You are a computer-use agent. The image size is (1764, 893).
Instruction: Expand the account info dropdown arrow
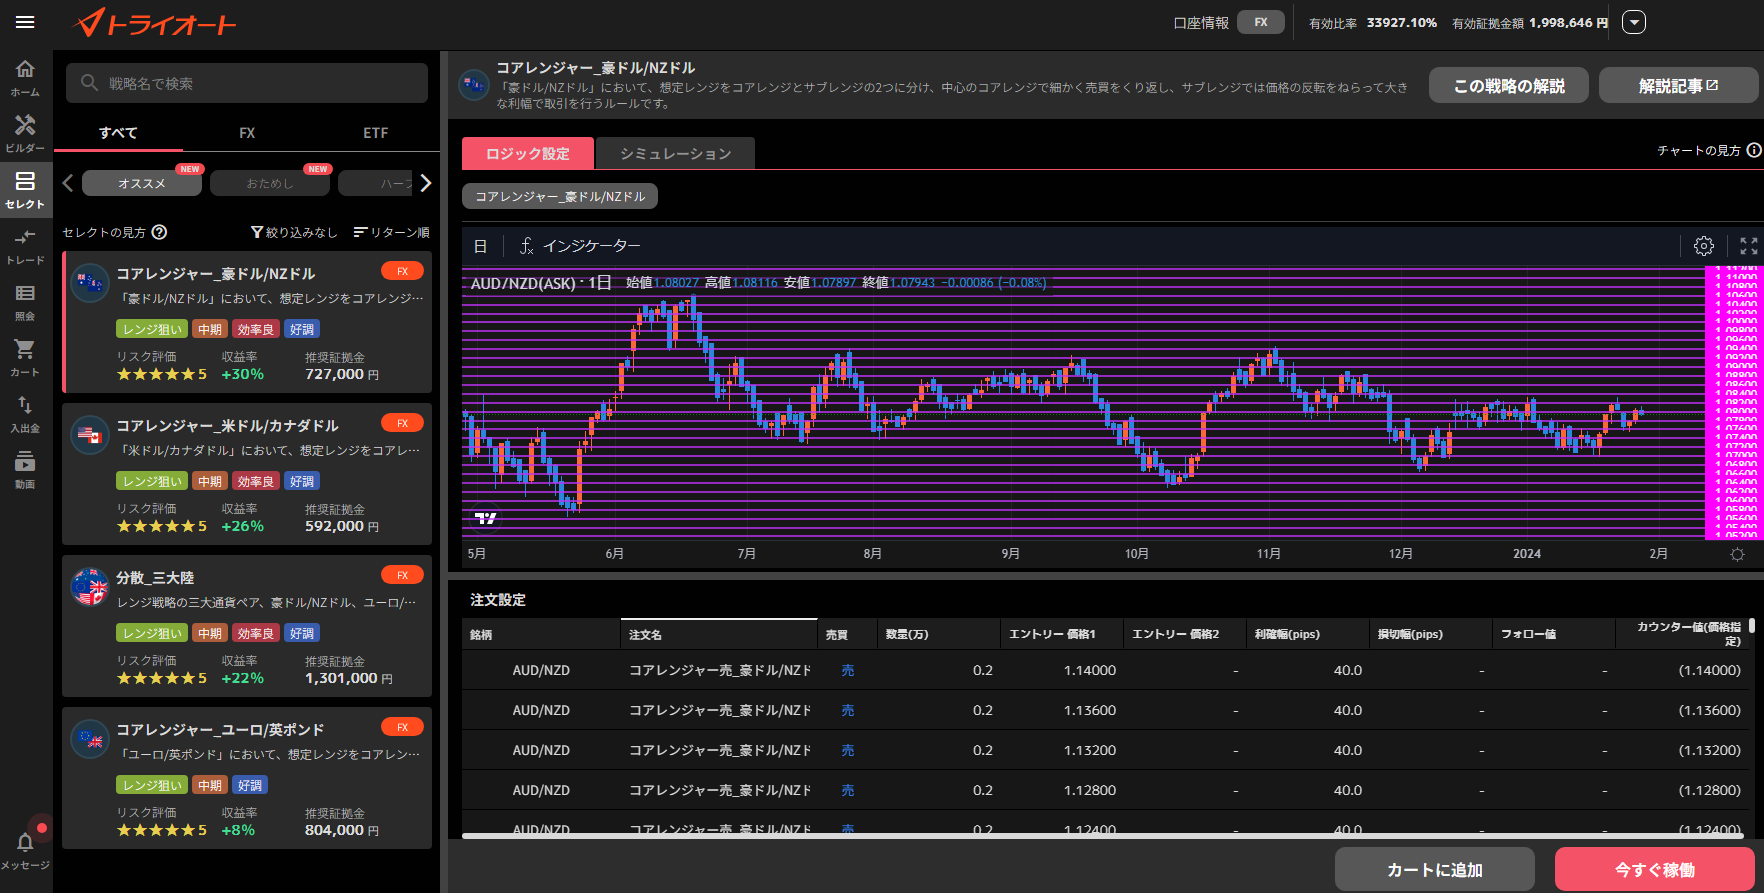point(1633,22)
